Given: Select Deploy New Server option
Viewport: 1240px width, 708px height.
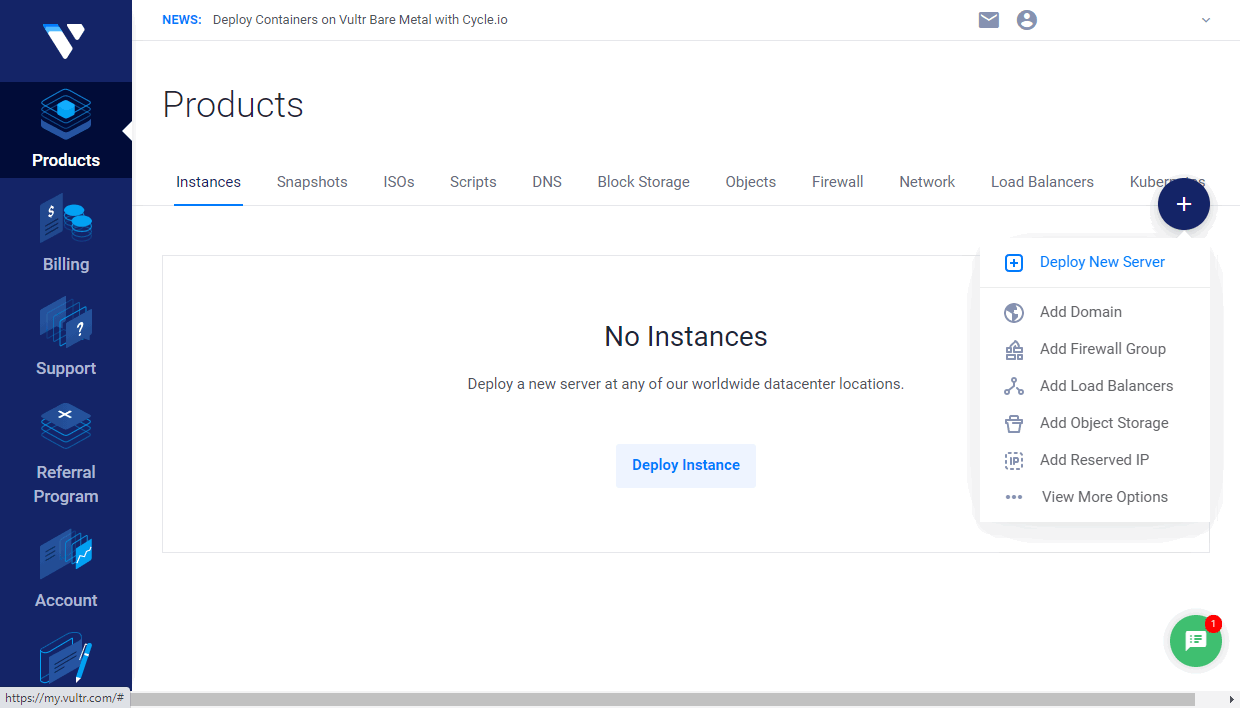Looking at the screenshot, I should [x=1101, y=262].
